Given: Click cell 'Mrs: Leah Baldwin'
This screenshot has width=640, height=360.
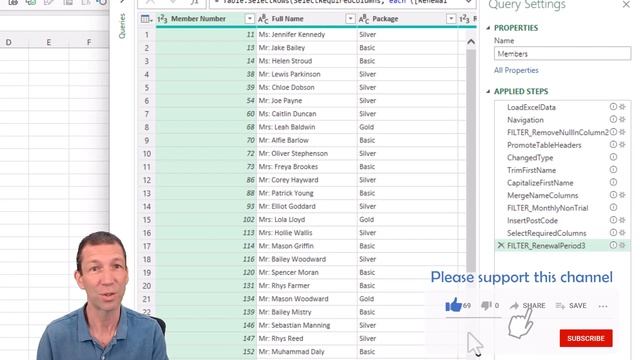Looking at the screenshot, I should point(307,127).
